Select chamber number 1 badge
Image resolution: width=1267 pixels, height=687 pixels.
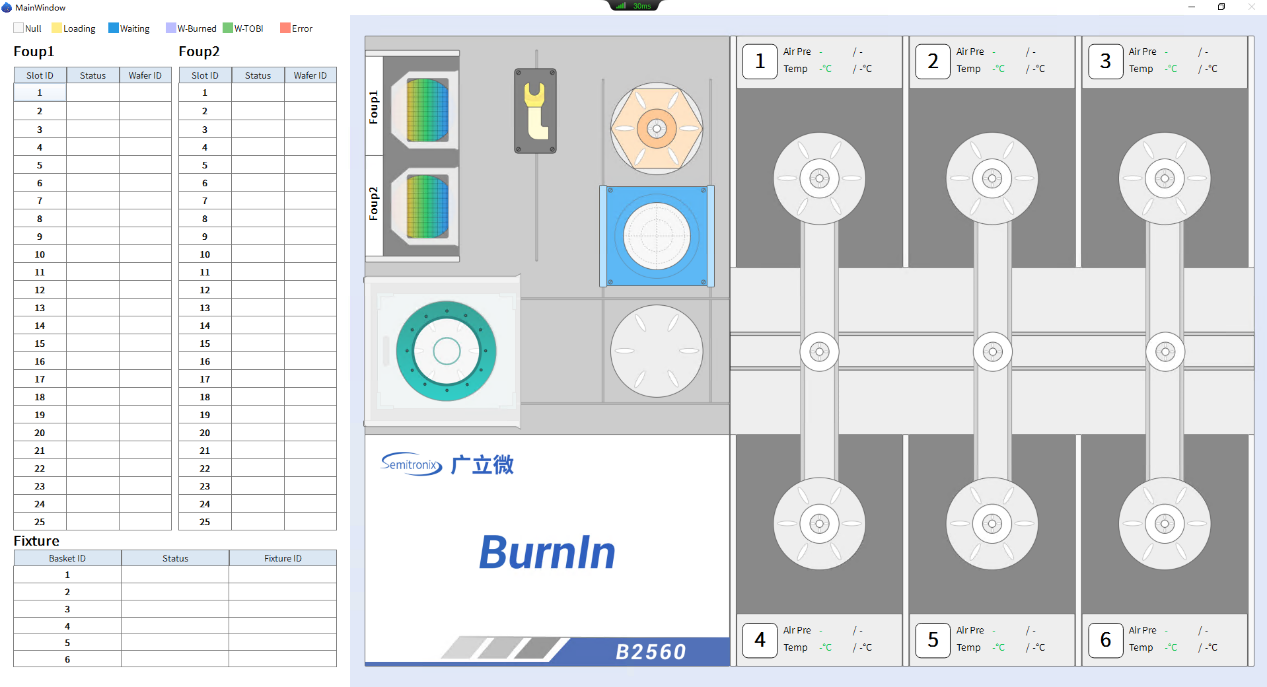(x=760, y=61)
